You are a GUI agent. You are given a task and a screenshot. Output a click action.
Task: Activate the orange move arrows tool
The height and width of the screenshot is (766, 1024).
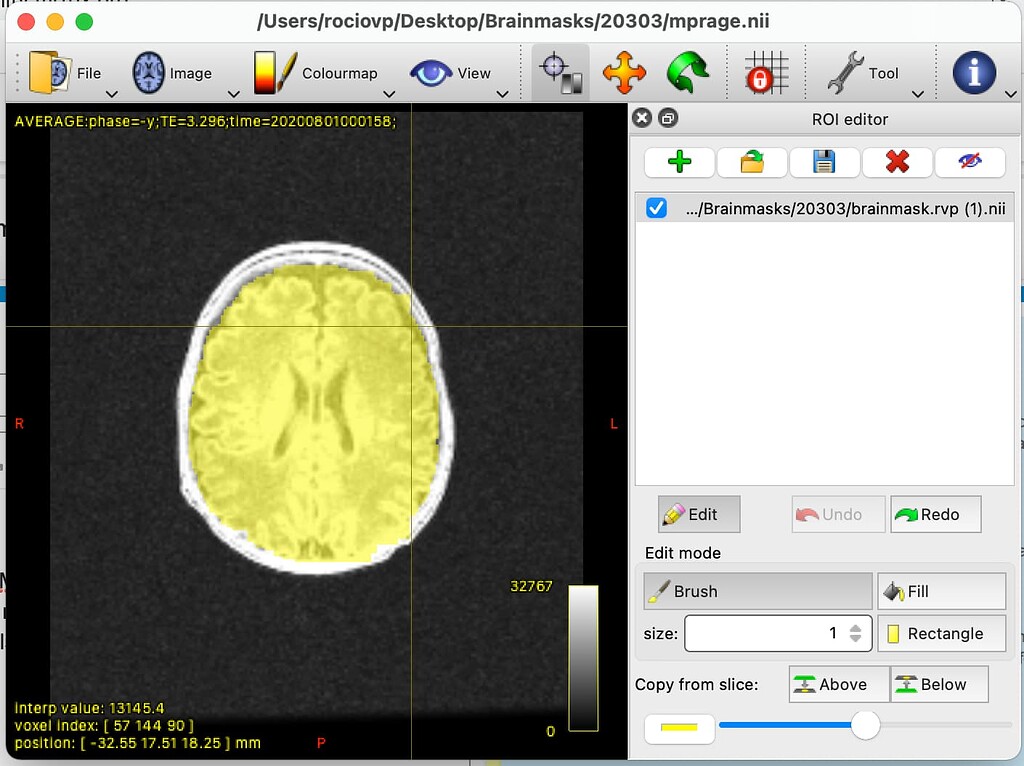pos(624,72)
